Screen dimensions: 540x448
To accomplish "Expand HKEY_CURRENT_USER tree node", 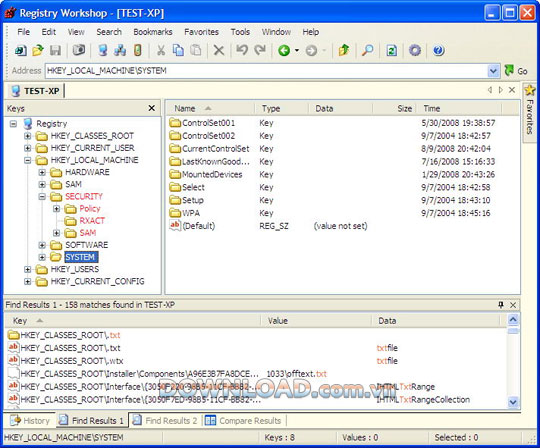I will click(x=28, y=148).
